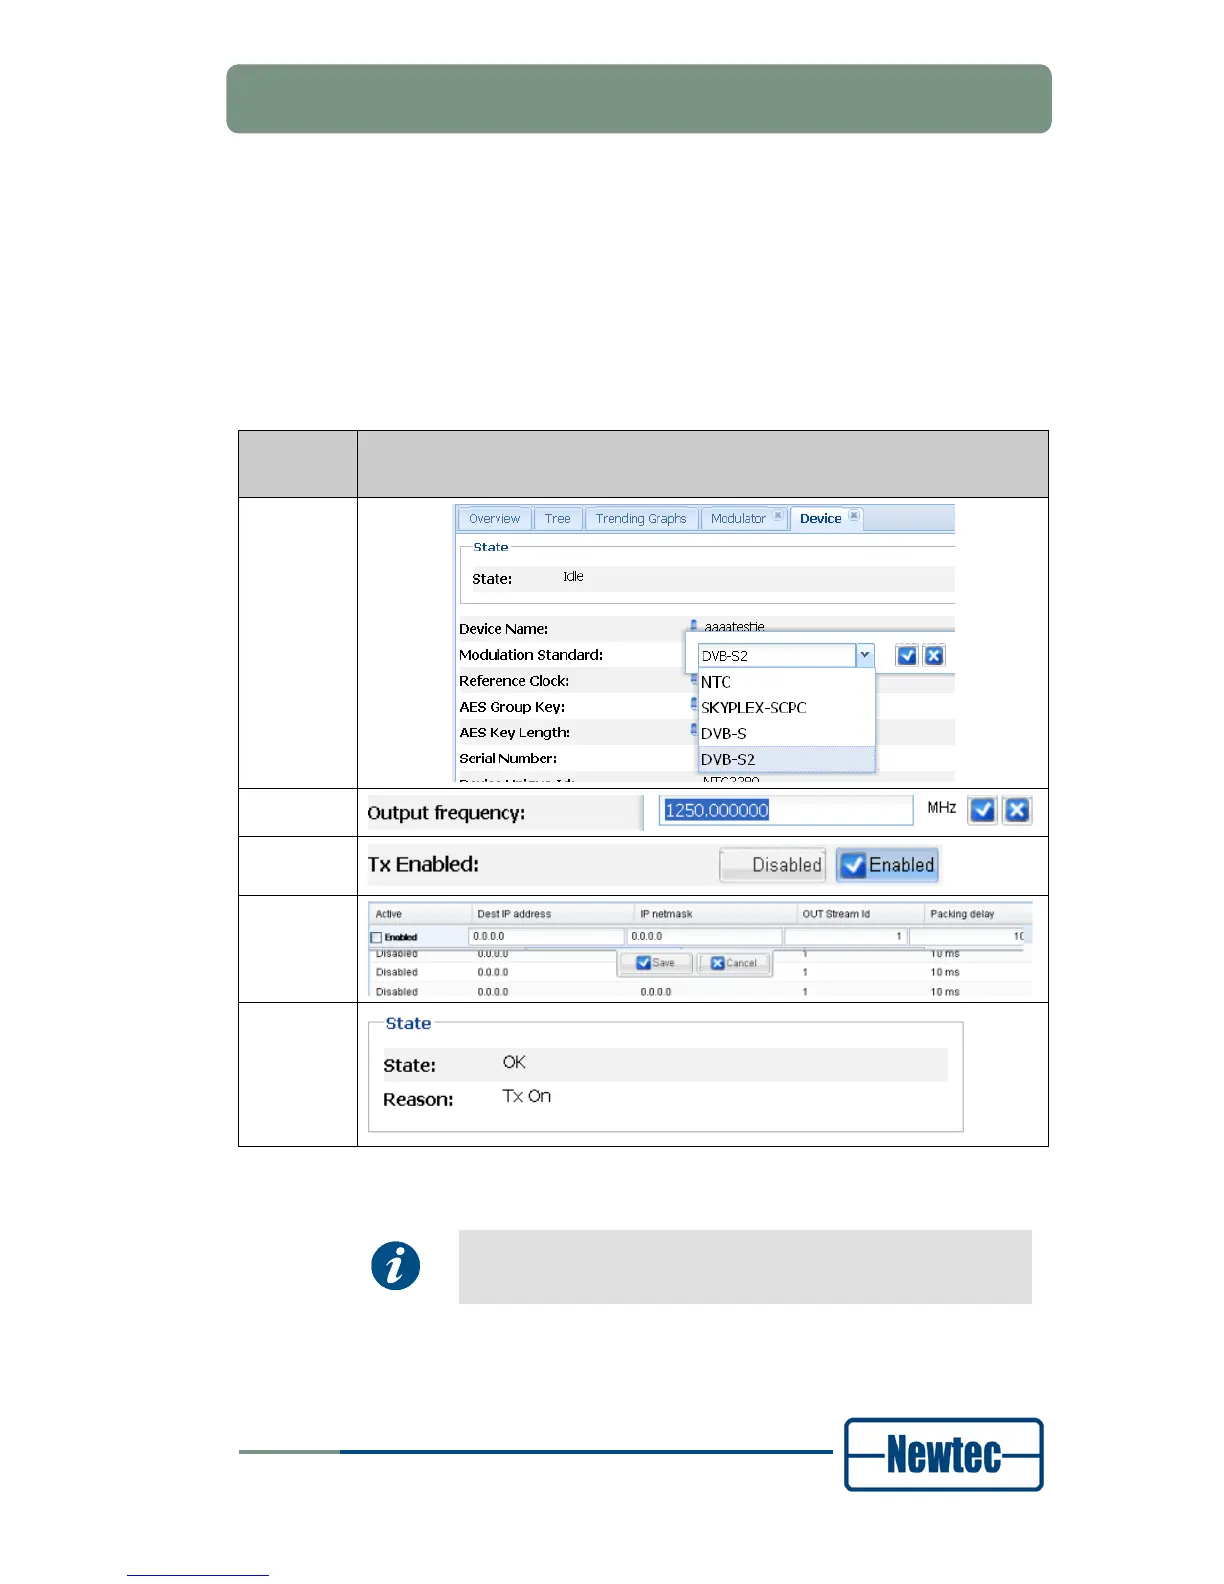1224x1584 pixels.
Task: Click the Device Name value aaaatestje
Action: tap(734, 627)
